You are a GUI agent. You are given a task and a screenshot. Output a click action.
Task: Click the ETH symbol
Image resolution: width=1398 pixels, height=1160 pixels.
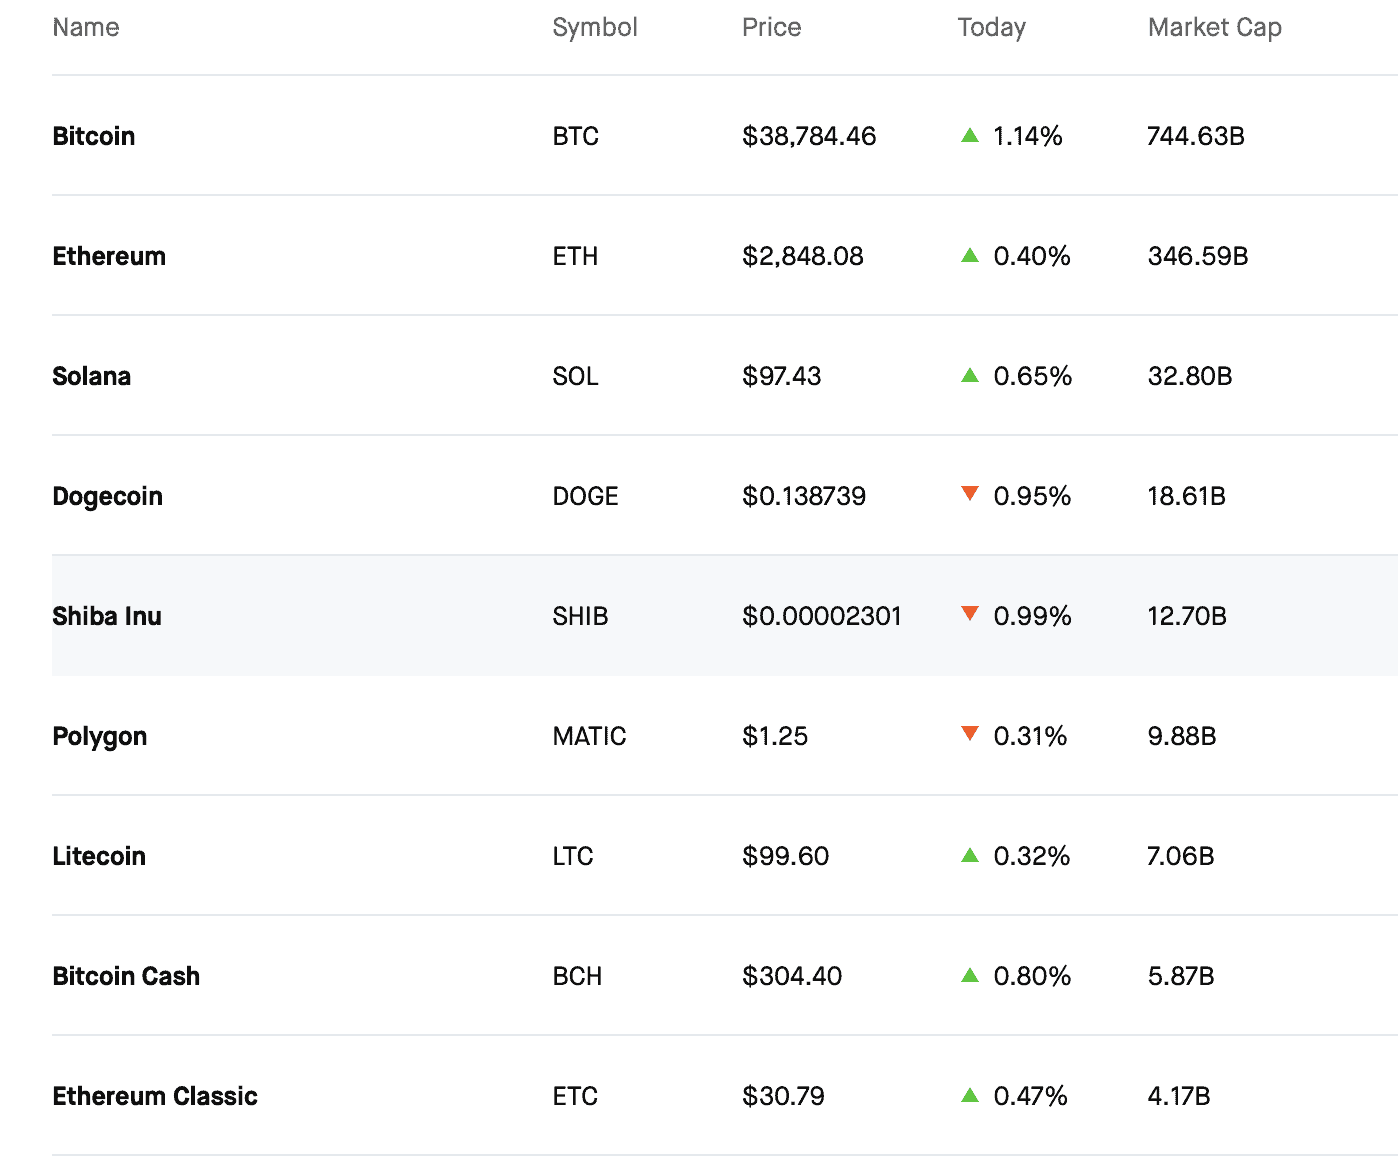tap(575, 256)
